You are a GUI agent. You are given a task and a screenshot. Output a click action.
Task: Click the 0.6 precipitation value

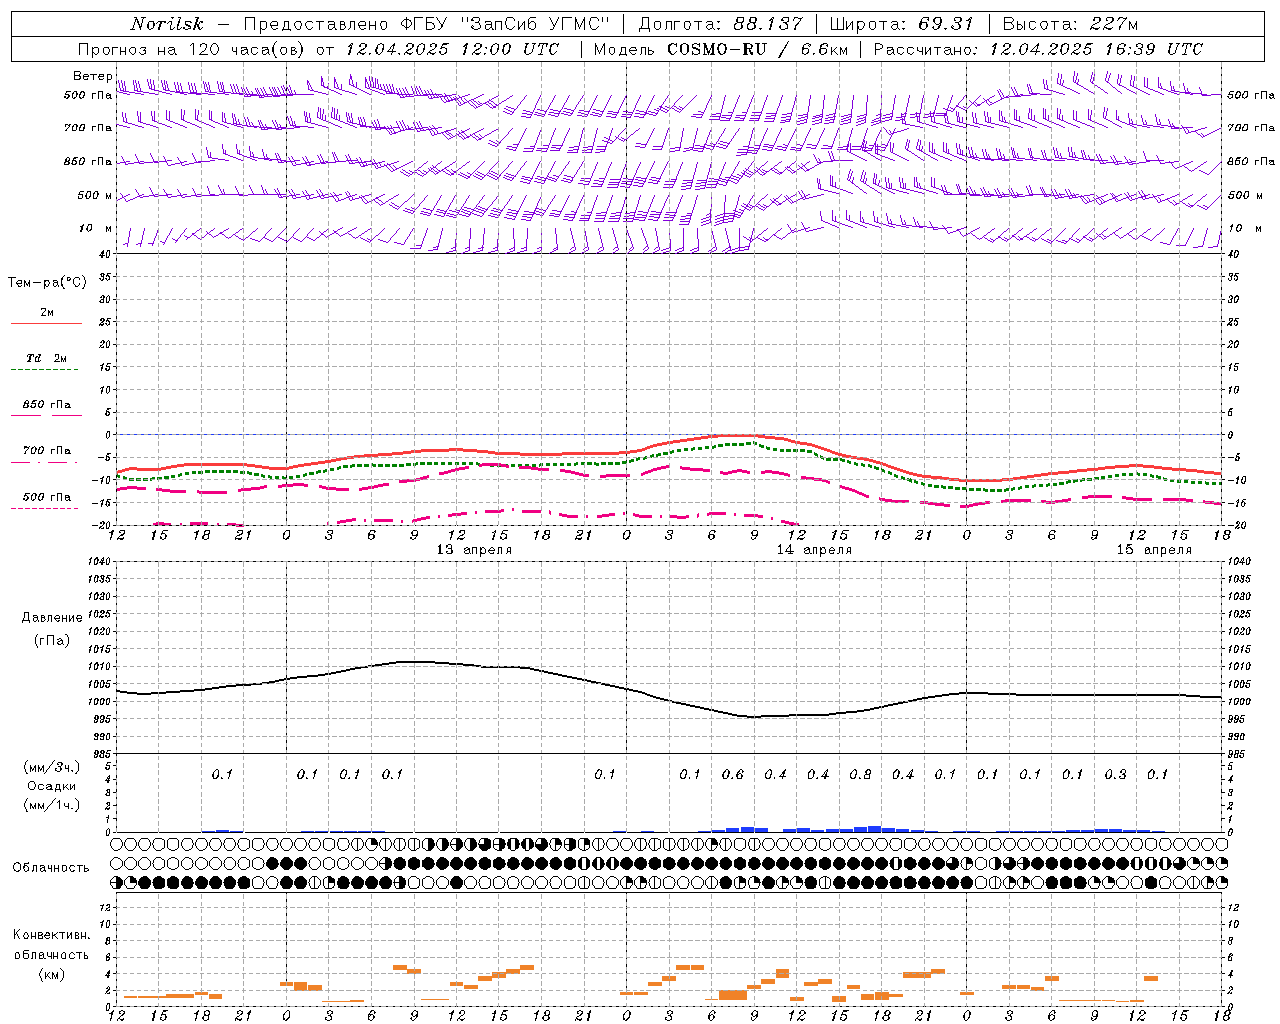pos(733,774)
